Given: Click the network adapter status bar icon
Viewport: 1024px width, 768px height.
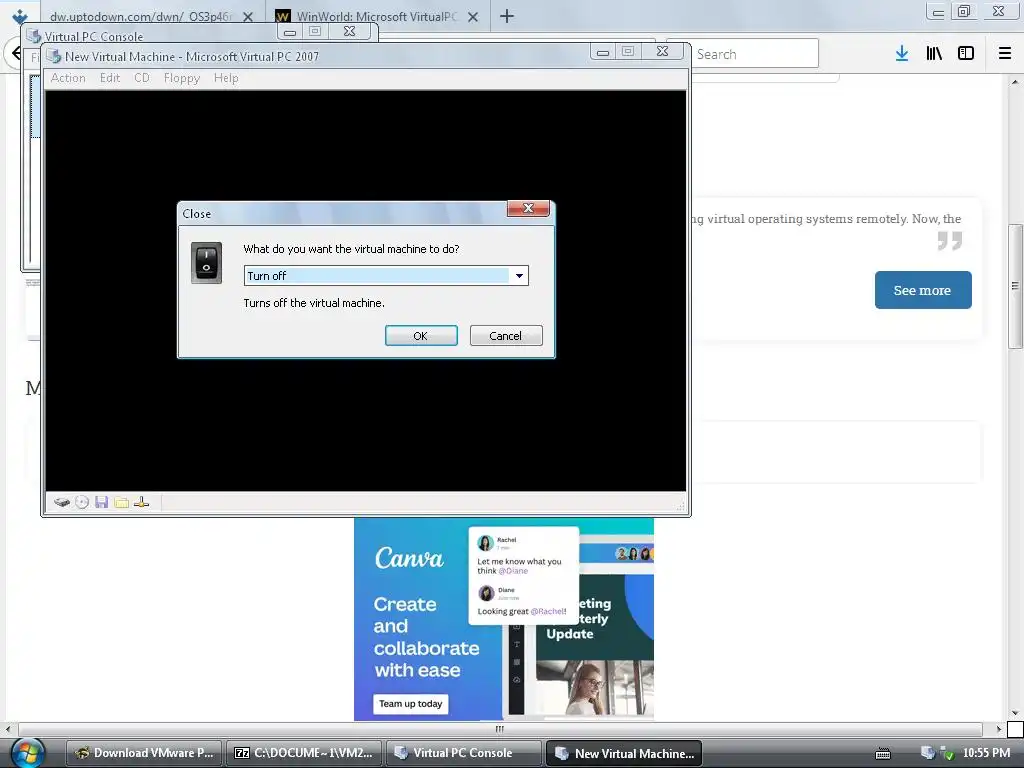Looking at the screenshot, I should click(142, 502).
